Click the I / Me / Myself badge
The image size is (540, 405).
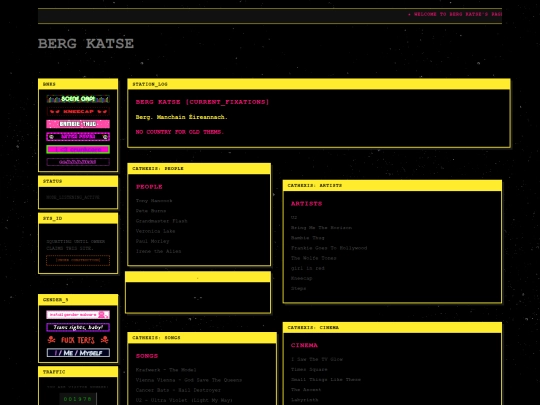(78, 353)
